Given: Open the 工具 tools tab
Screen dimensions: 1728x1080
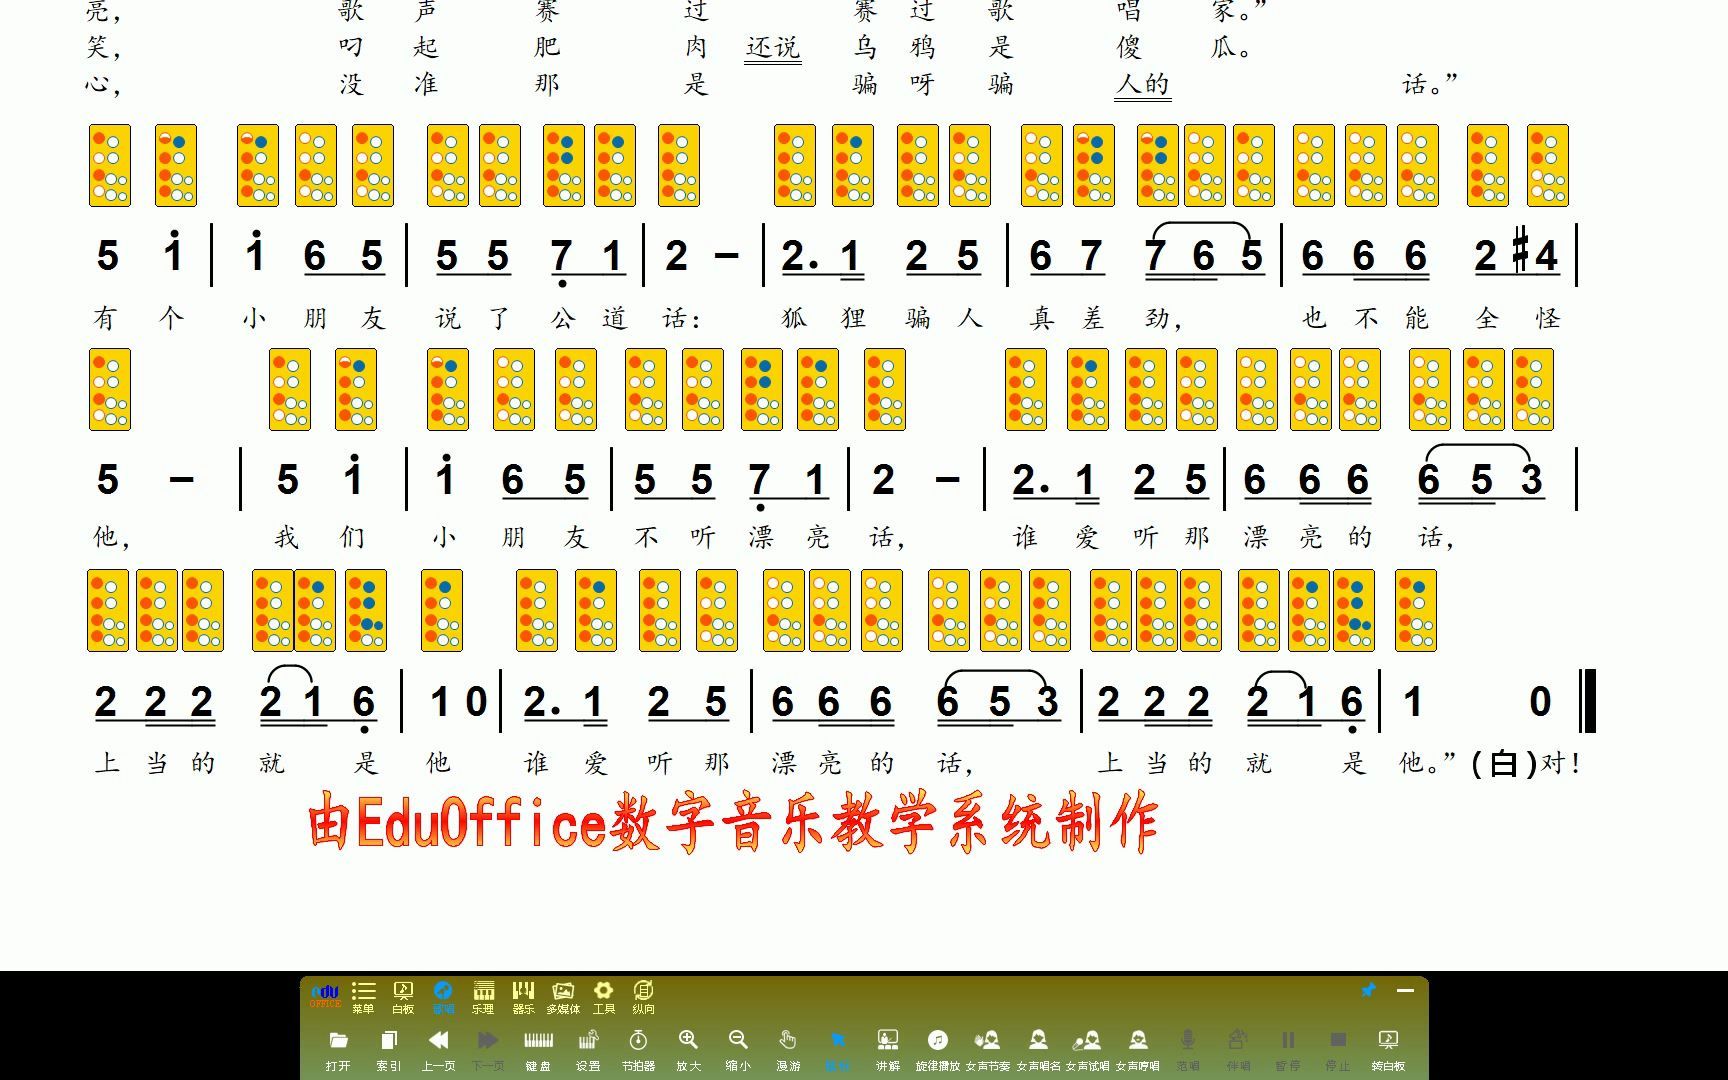Looking at the screenshot, I should [603, 997].
